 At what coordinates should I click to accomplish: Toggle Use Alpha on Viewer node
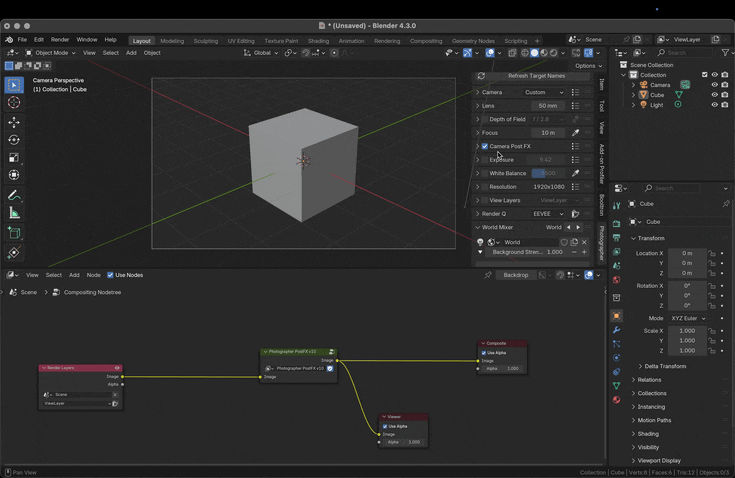[385, 426]
